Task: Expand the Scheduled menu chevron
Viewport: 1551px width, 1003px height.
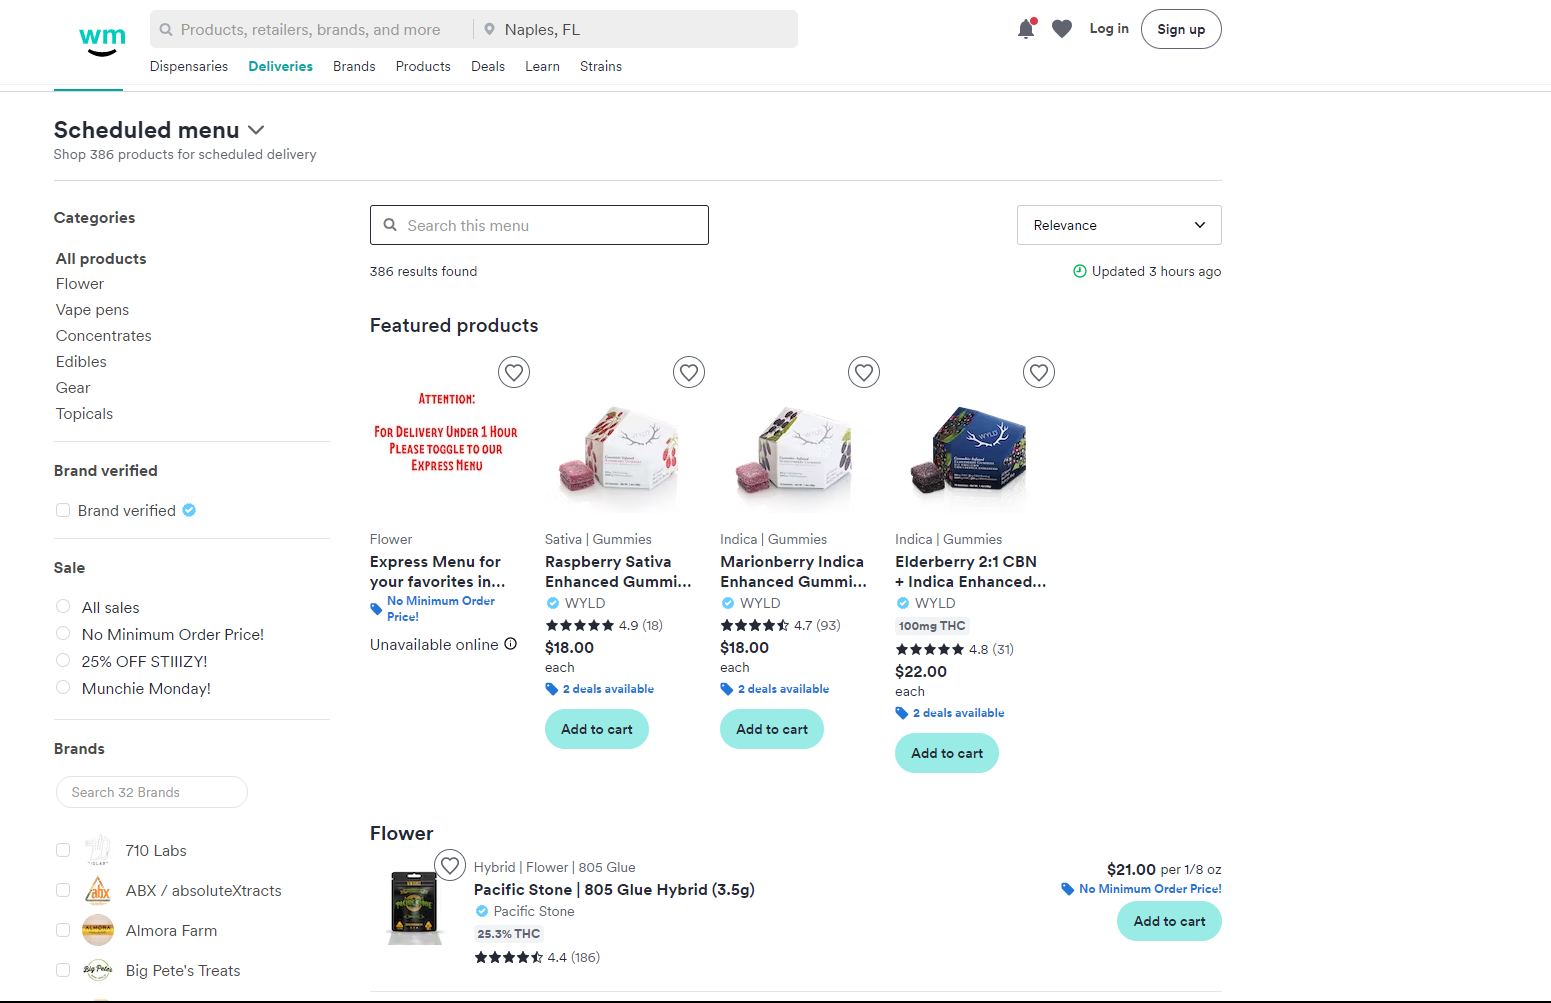Action: pos(256,130)
